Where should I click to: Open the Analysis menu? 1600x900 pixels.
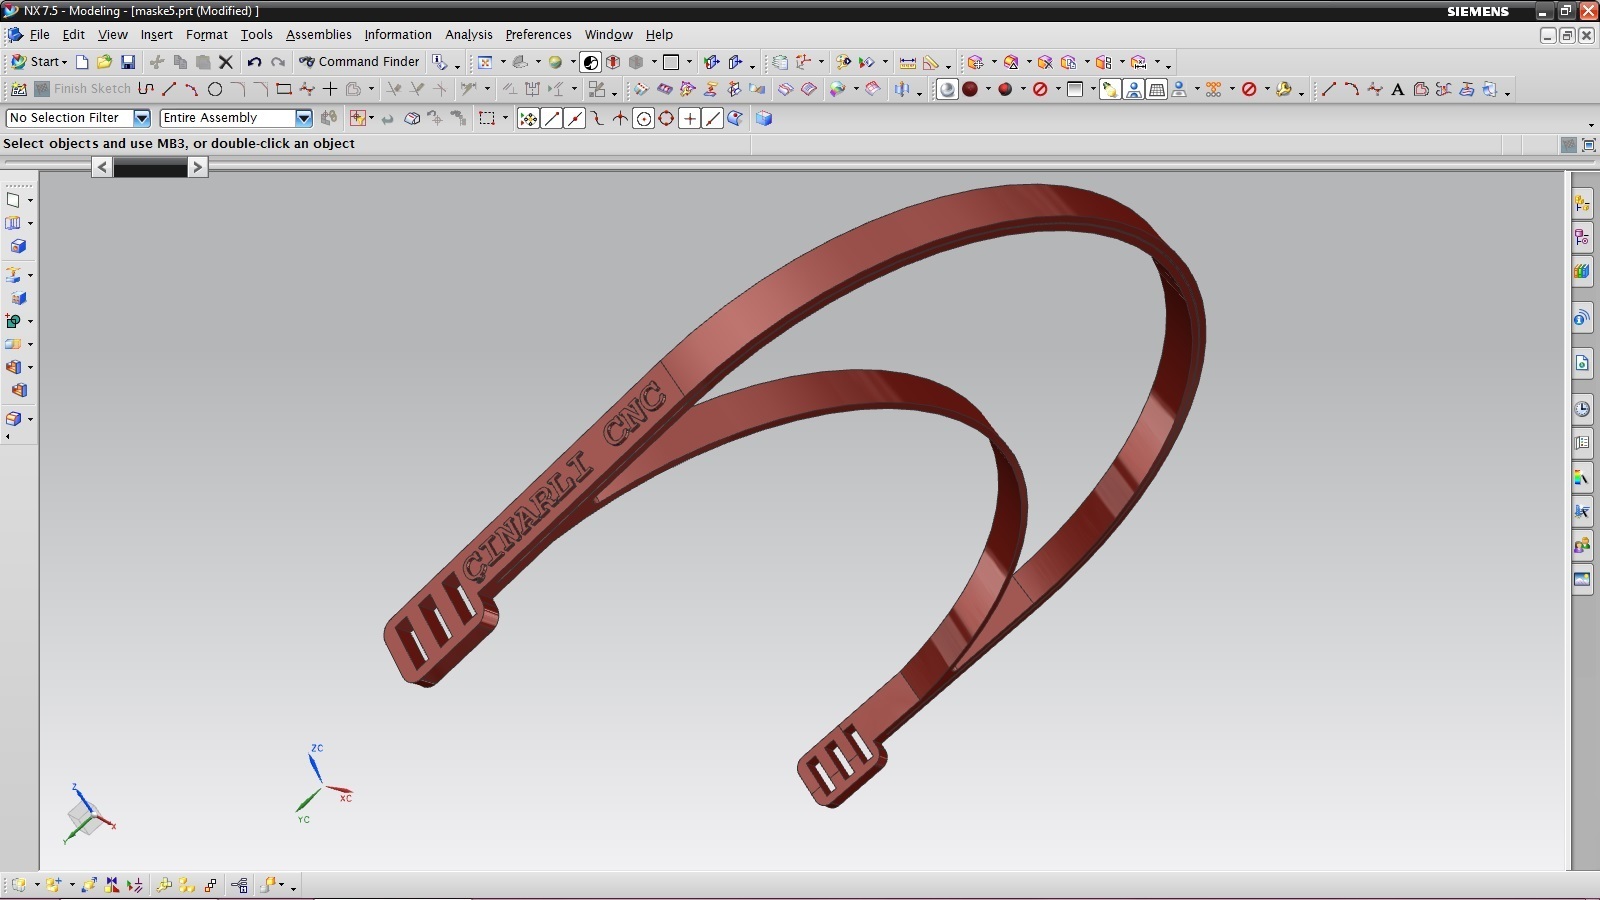[469, 34]
